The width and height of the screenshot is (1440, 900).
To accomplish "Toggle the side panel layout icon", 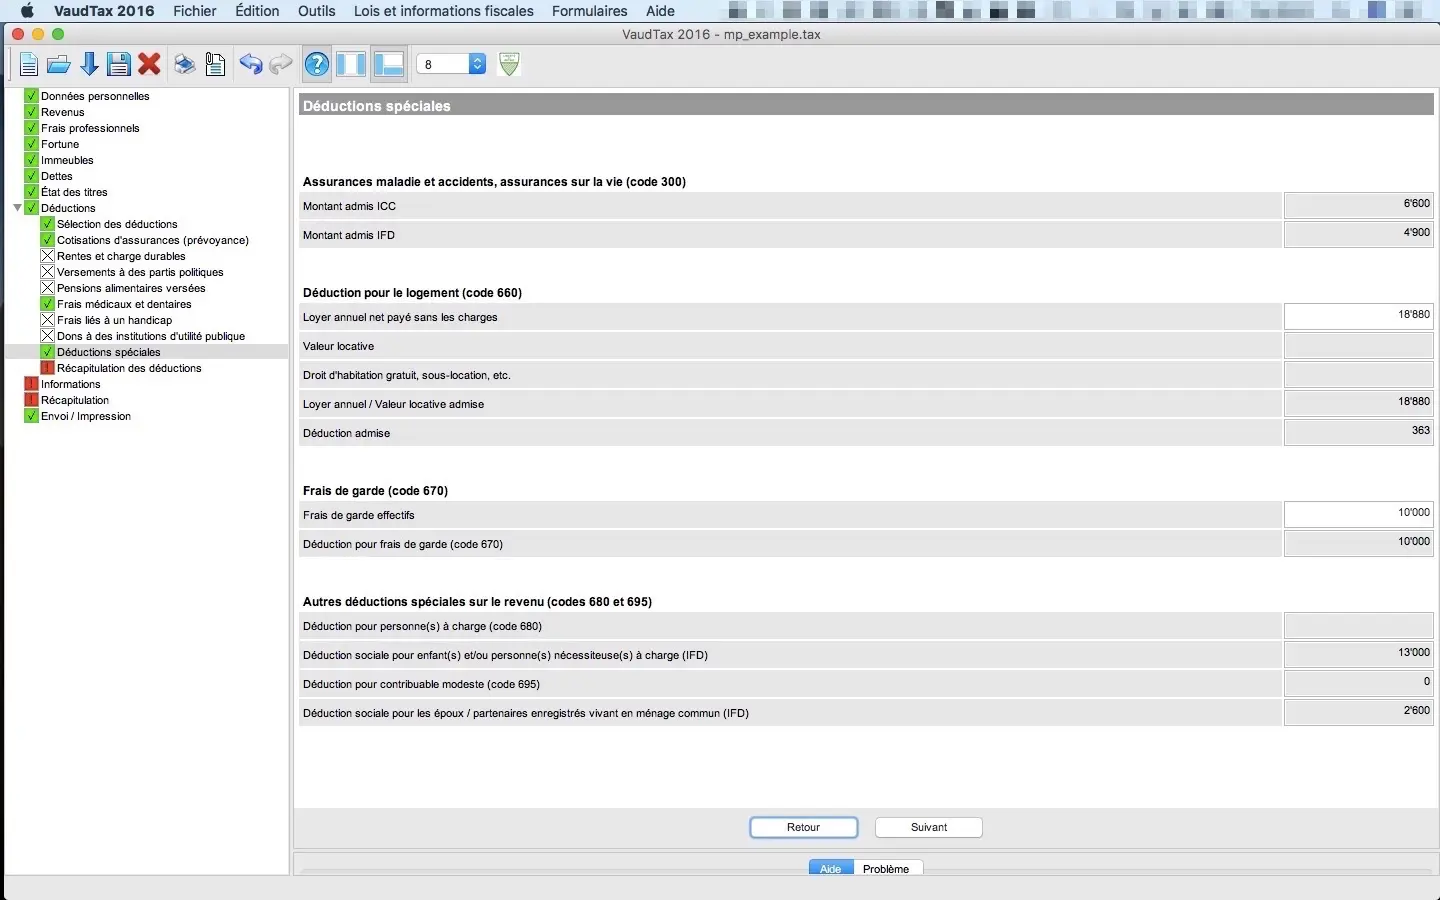I will coord(351,65).
